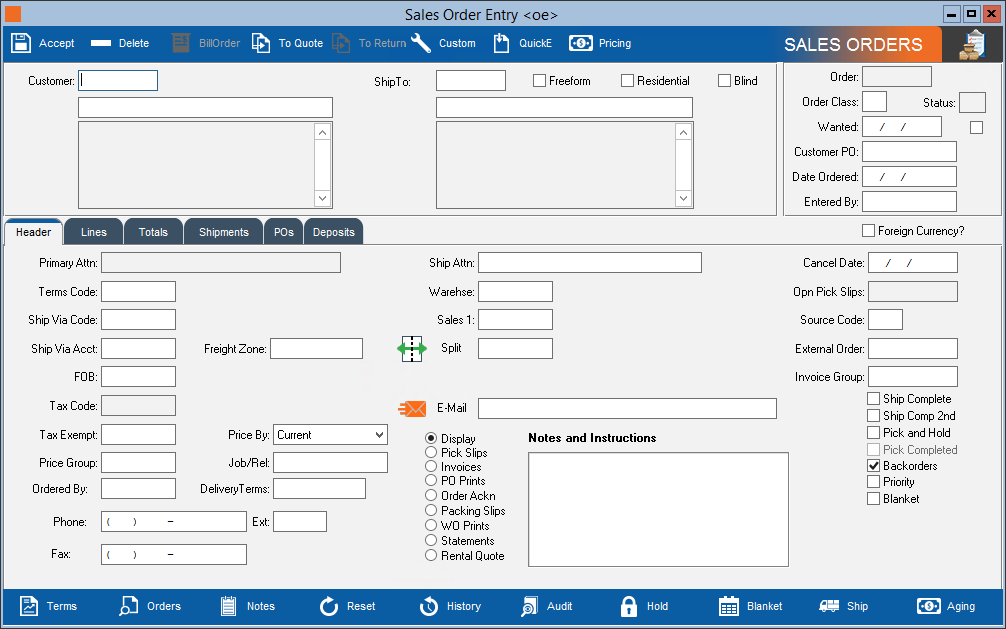Open the Deposits tab
The width and height of the screenshot is (1006, 629).
(333, 231)
